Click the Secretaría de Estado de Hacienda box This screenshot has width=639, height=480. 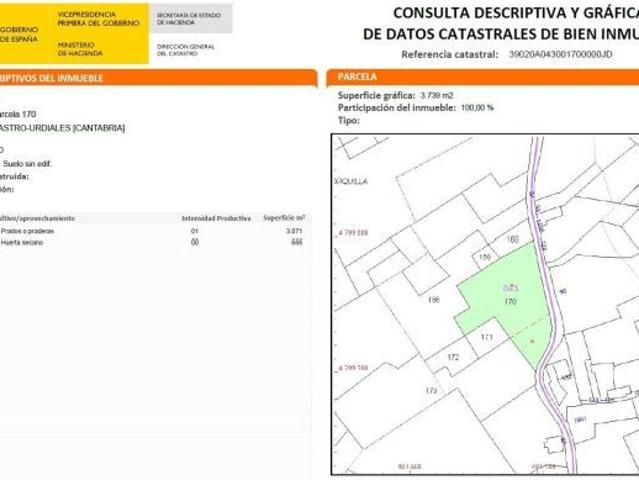191,18
